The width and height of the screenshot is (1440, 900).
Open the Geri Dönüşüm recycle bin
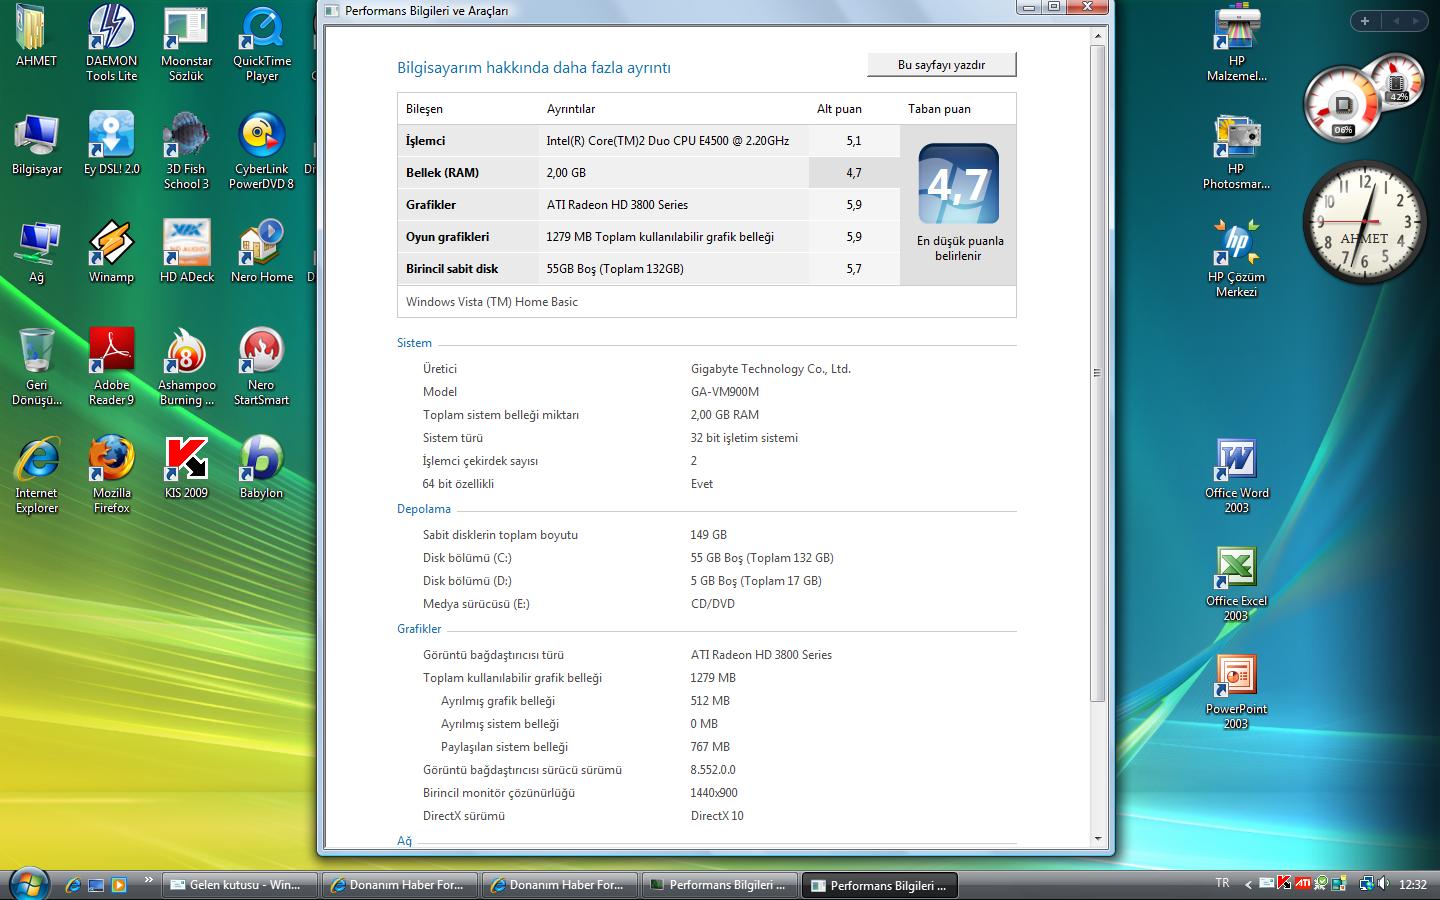(x=37, y=366)
